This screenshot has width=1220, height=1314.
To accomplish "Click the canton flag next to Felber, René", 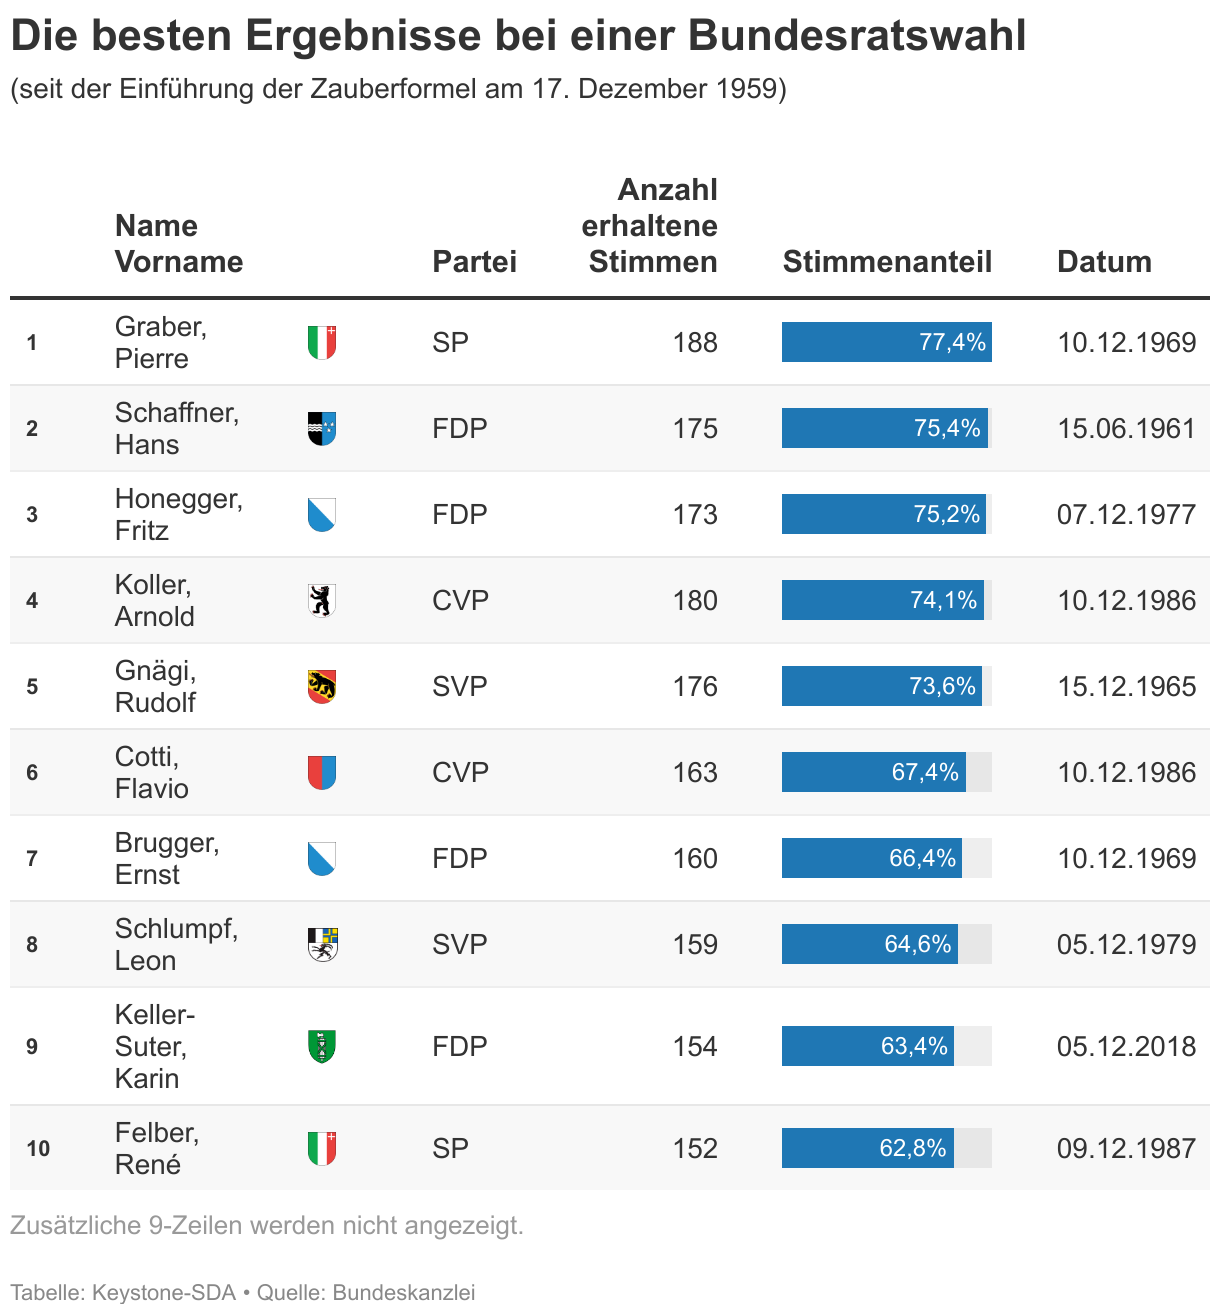I will (x=321, y=1149).
